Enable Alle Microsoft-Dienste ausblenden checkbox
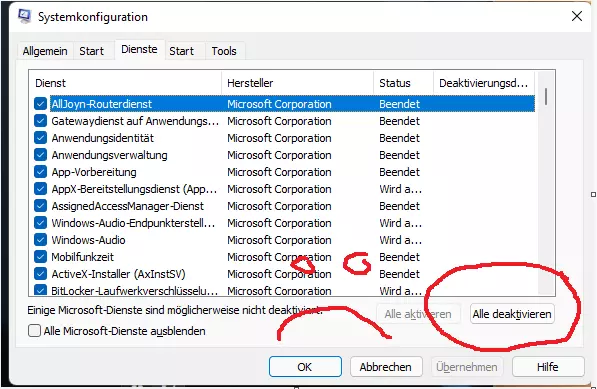This screenshot has height=389, width=597. coord(34,331)
